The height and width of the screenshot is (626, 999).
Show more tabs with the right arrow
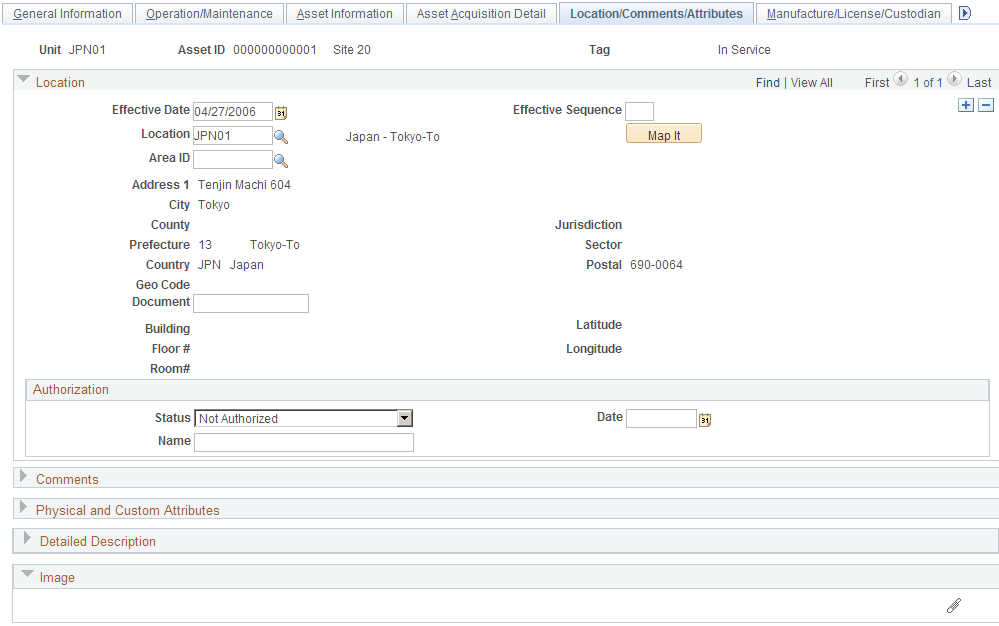tap(965, 13)
